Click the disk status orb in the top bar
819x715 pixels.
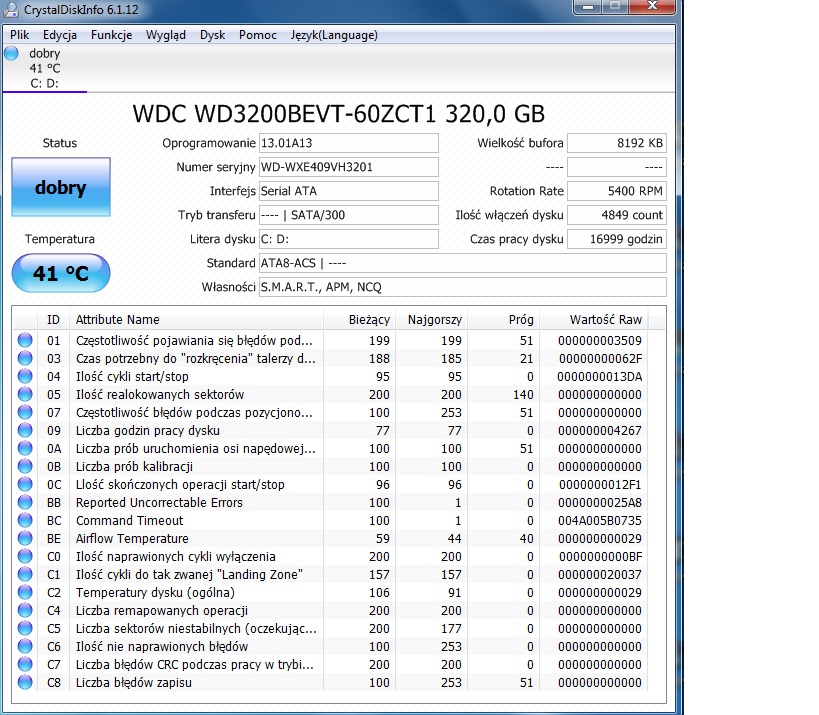point(11,53)
